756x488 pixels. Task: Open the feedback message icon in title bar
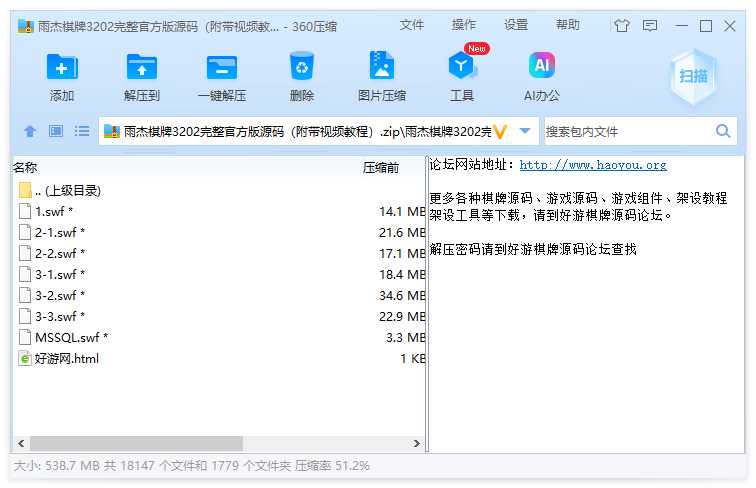pyautogui.click(x=650, y=26)
